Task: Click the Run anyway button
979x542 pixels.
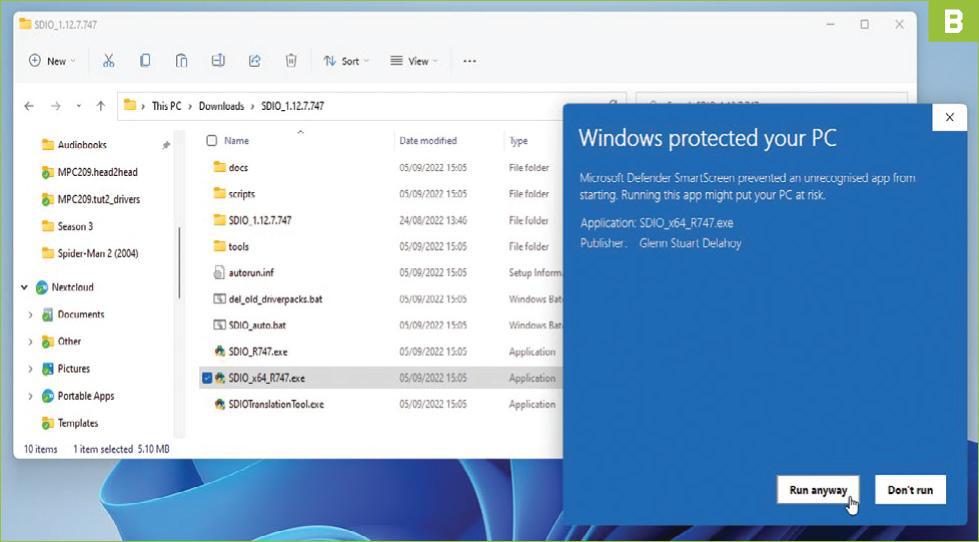Action: click(818, 490)
